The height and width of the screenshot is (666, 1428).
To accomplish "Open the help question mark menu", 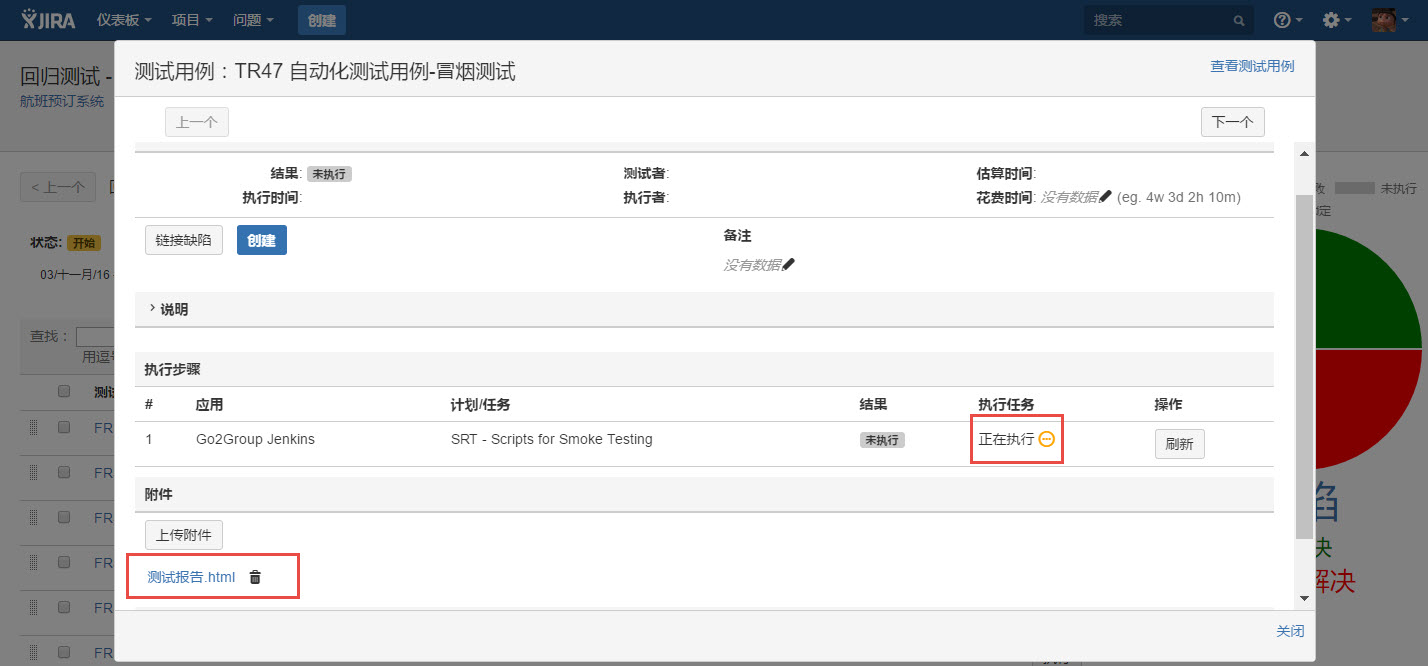I will (1286, 20).
